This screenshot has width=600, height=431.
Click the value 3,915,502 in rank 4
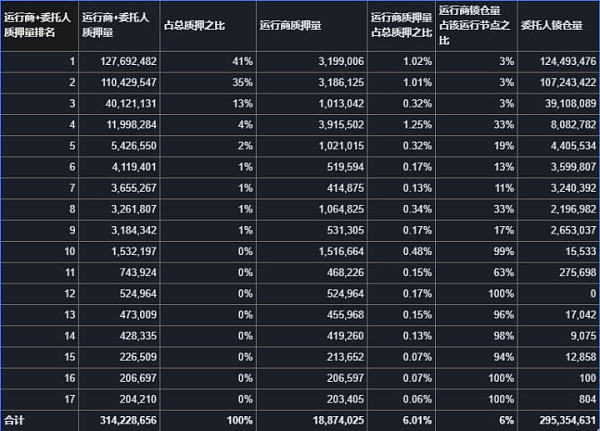pos(340,124)
